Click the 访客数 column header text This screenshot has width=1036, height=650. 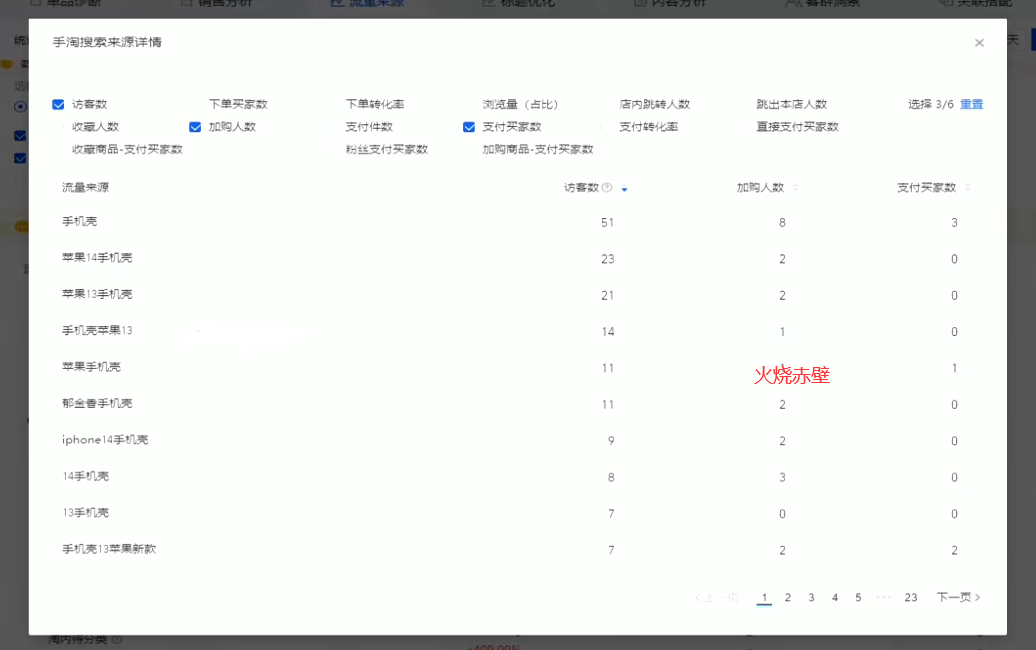click(x=581, y=188)
